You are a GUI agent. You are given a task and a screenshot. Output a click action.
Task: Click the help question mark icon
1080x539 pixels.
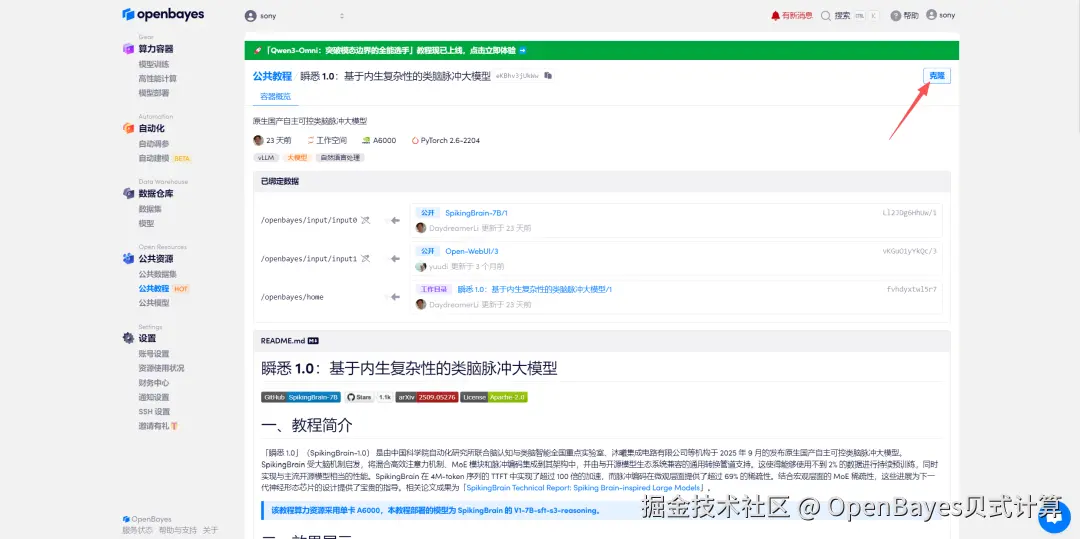click(895, 16)
